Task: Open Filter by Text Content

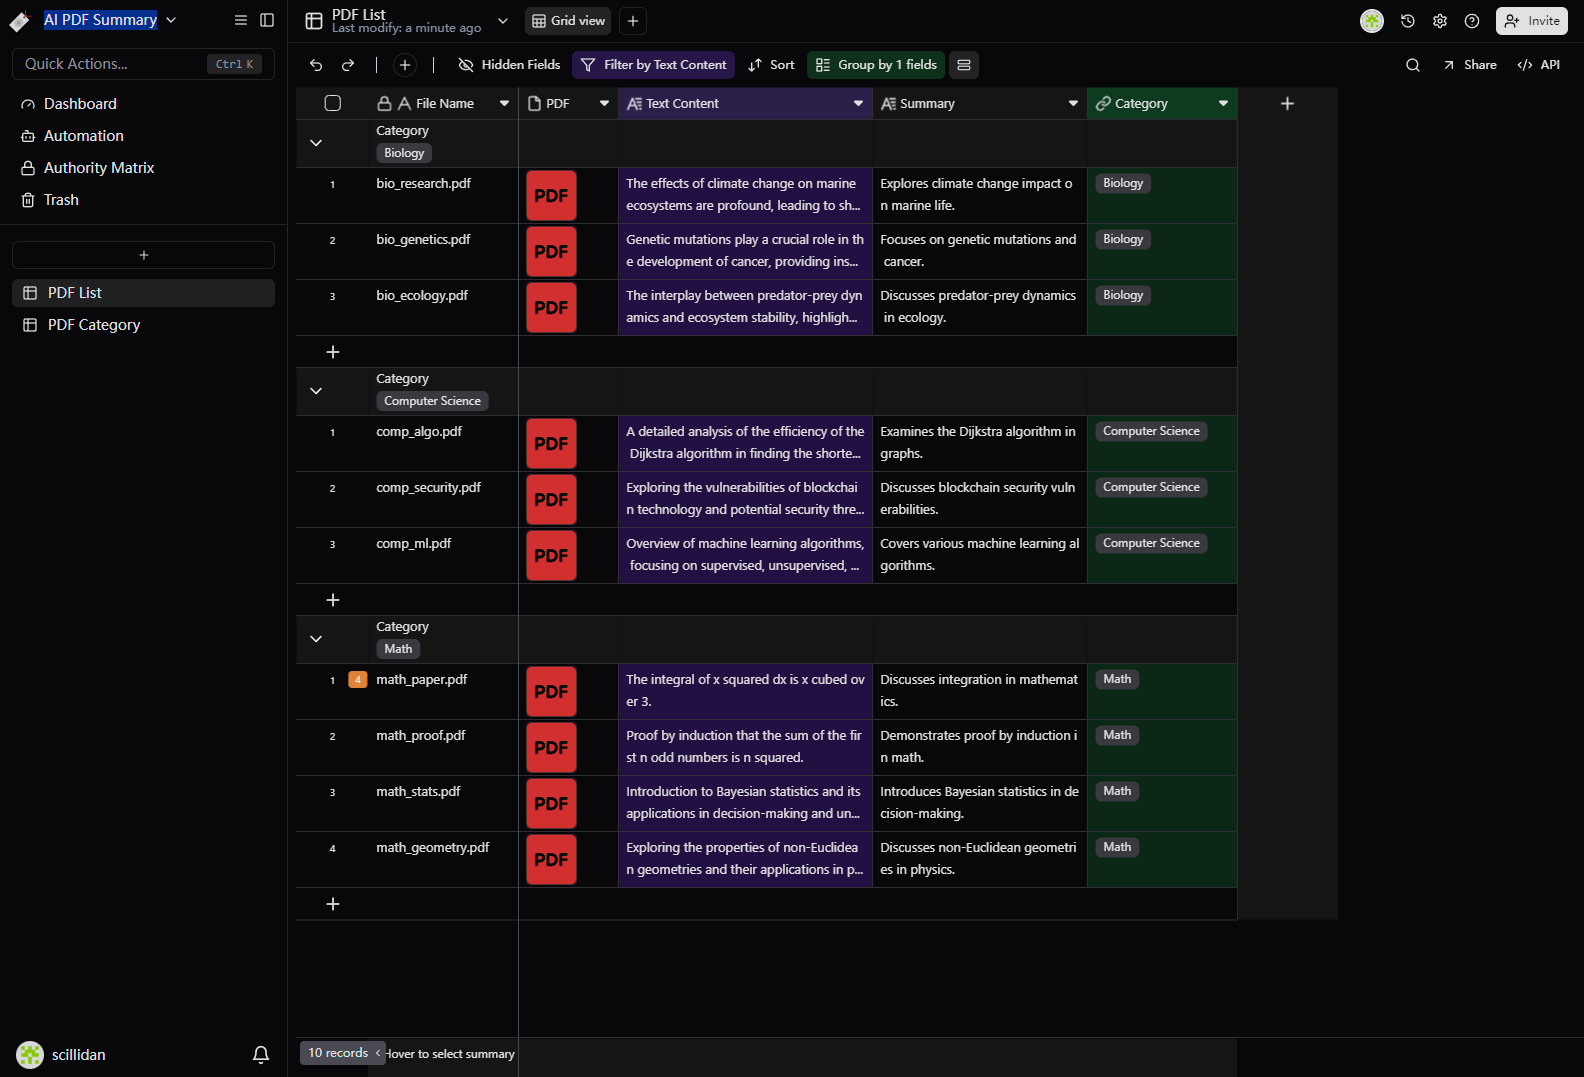Action: pos(653,65)
